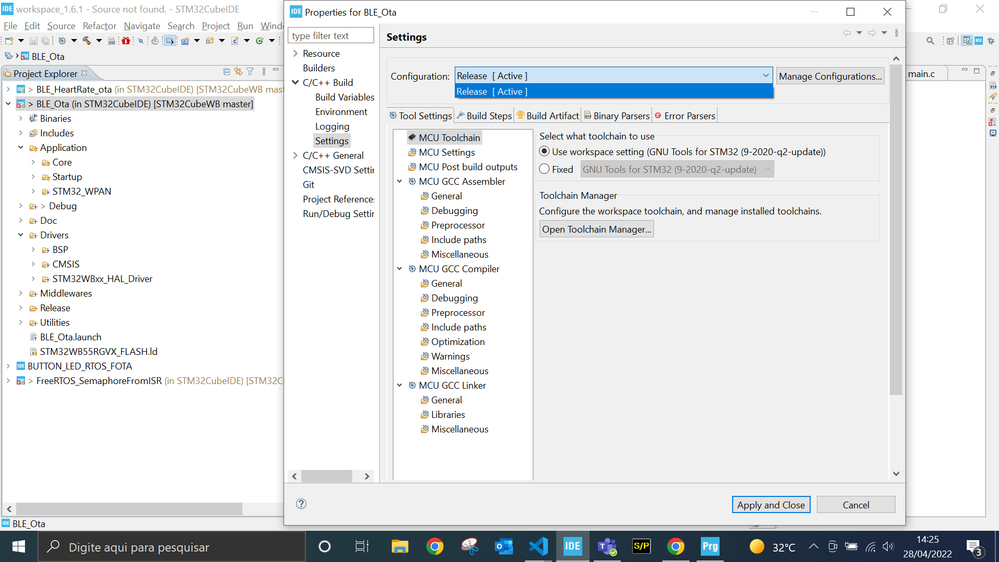Click Link with Editor icon in Project Explorer
Image resolution: width=999 pixels, height=562 pixels.
(x=238, y=72)
